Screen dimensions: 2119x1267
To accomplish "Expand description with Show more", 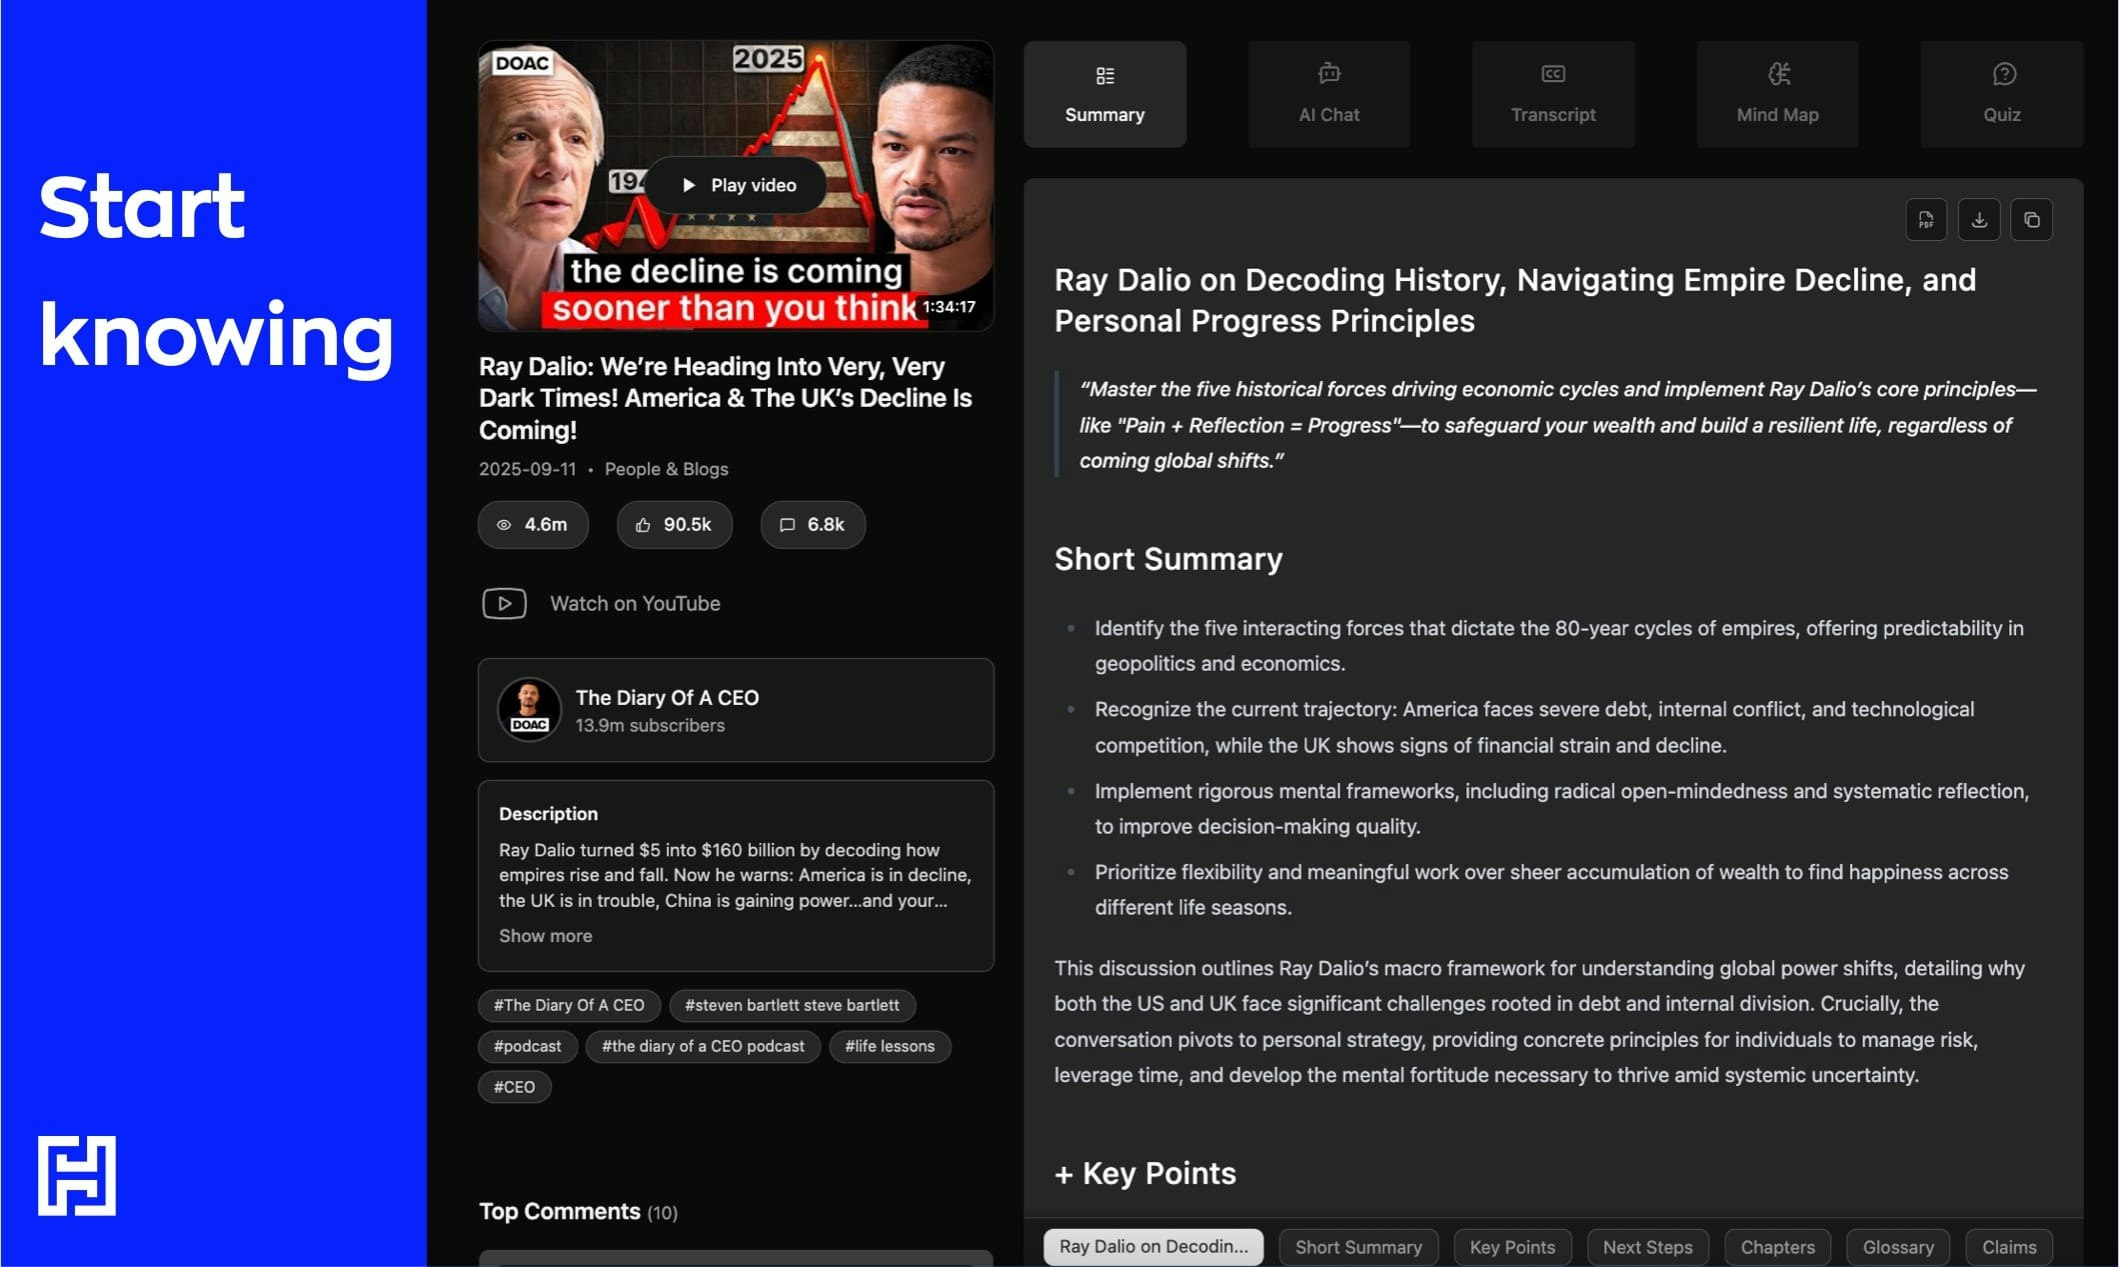I will pyautogui.click(x=545, y=936).
